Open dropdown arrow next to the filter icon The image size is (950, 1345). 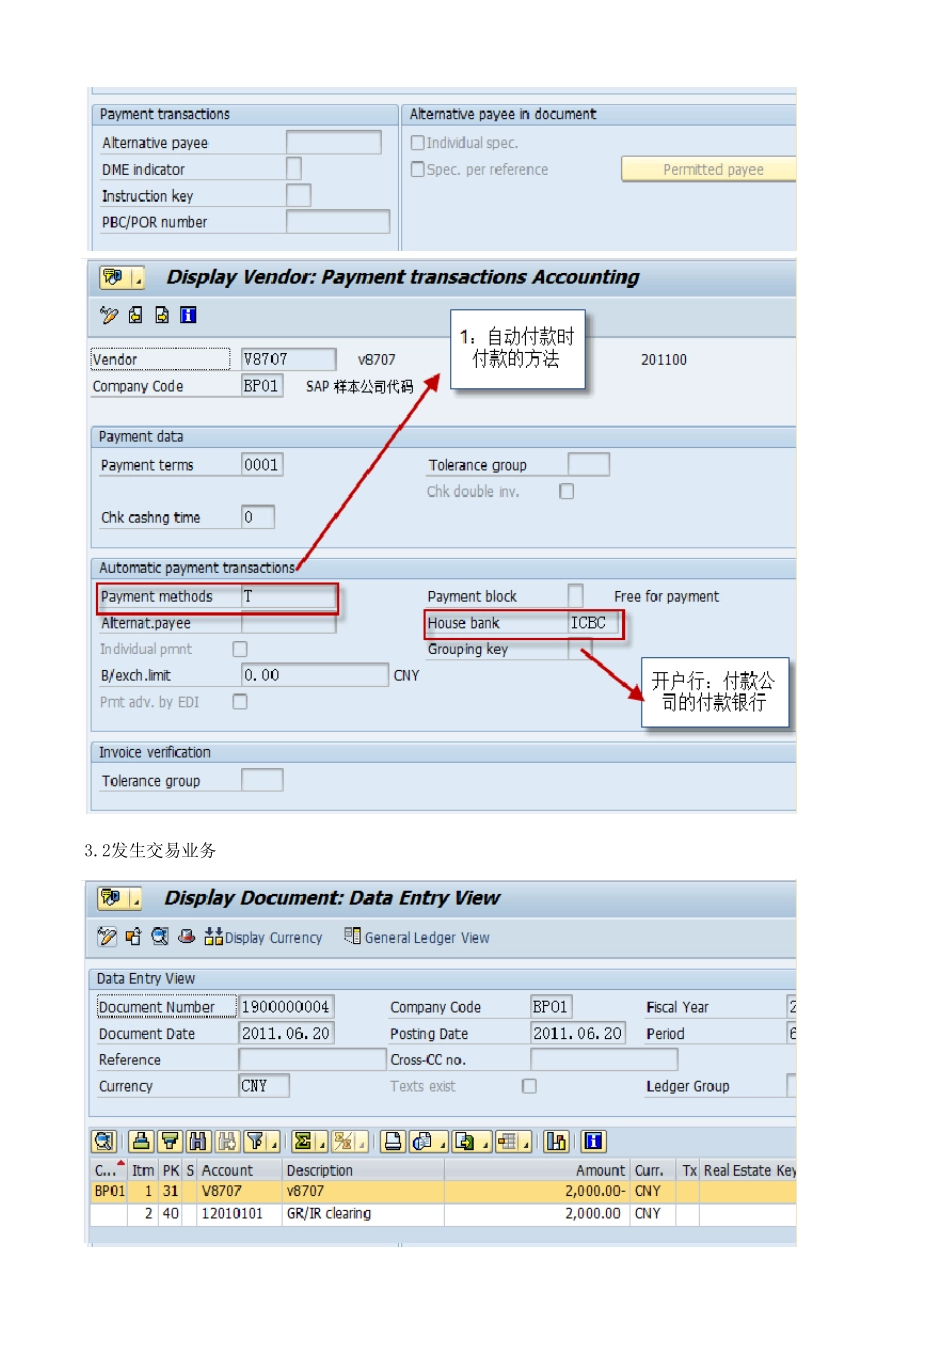pyautogui.click(x=274, y=1142)
